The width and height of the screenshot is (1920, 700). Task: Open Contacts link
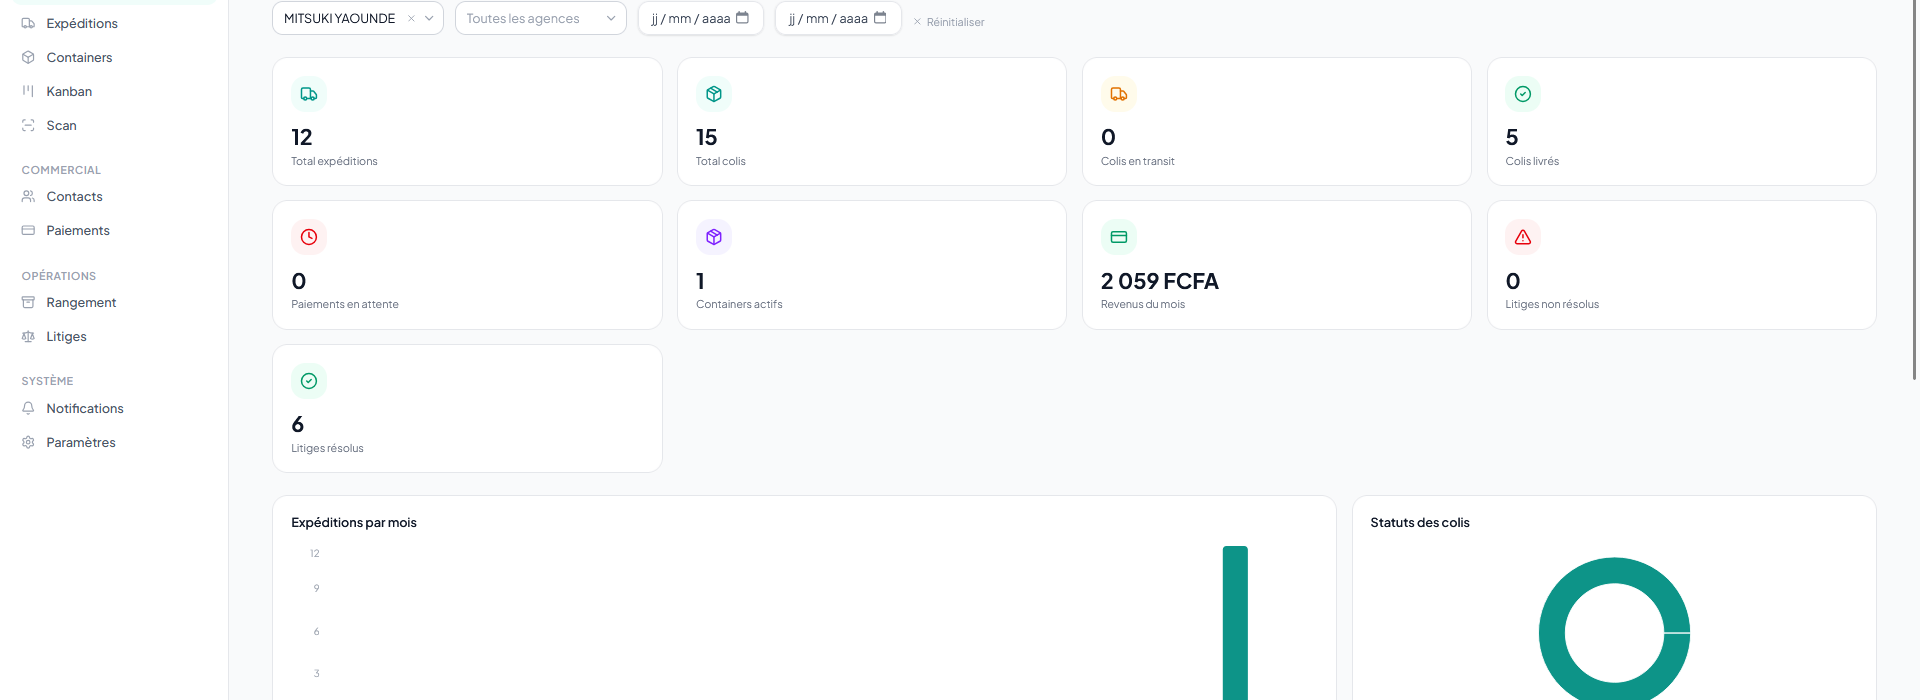click(74, 196)
